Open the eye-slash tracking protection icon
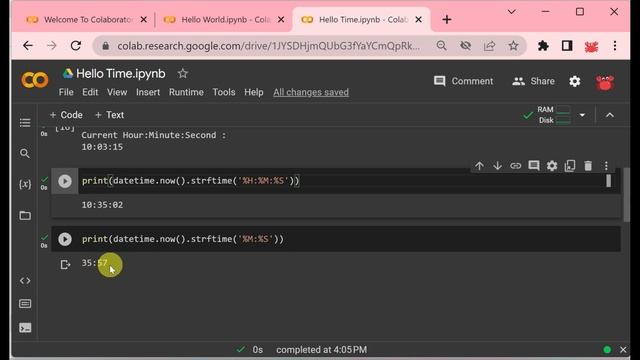The image size is (640, 360). (x=465, y=46)
